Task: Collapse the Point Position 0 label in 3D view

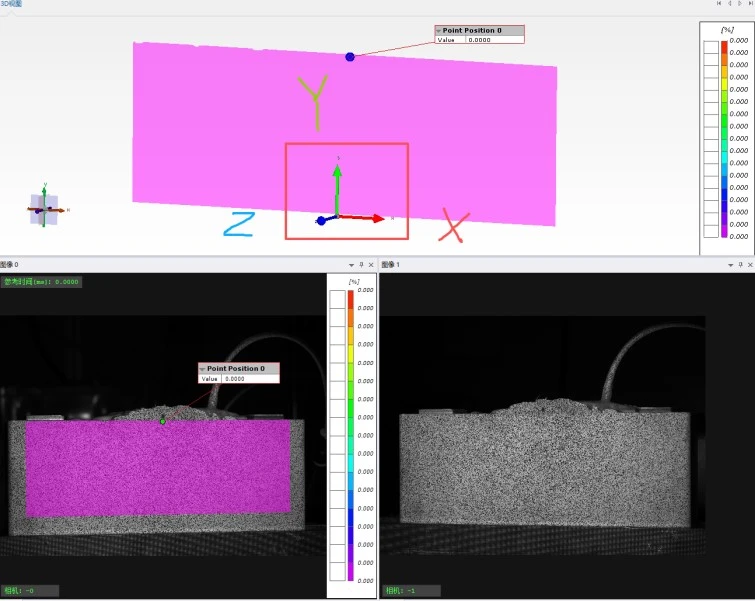Action: point(438,31)
